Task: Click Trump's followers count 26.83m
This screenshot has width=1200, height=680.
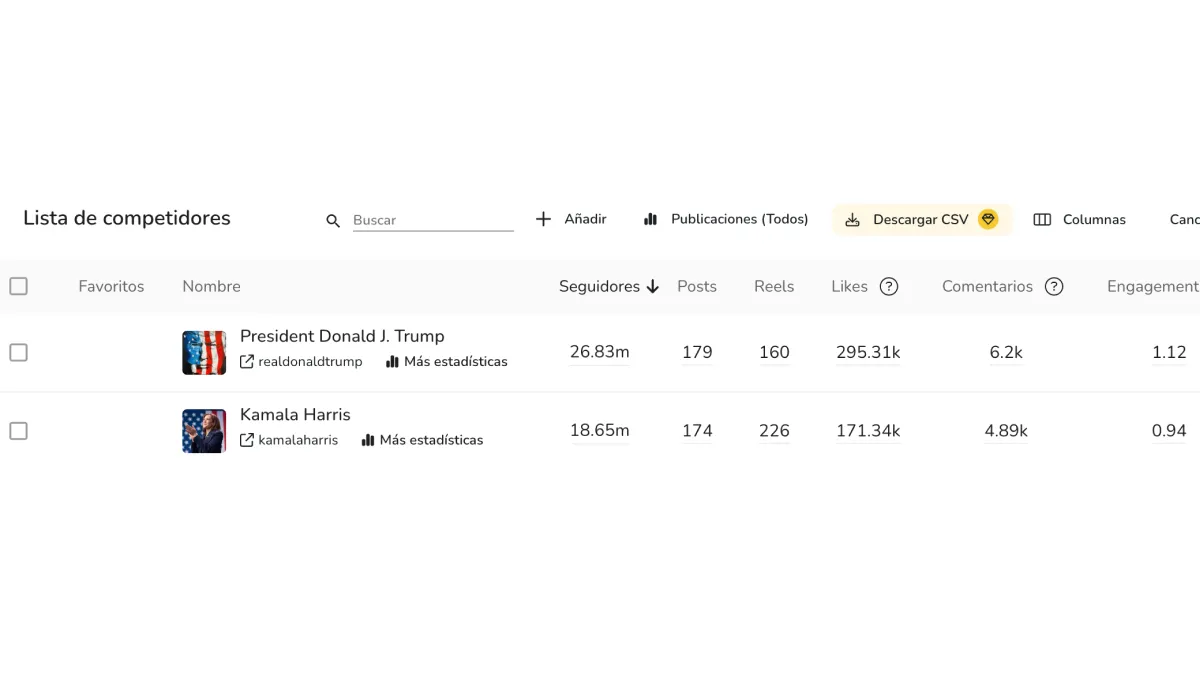Action: 599,352
